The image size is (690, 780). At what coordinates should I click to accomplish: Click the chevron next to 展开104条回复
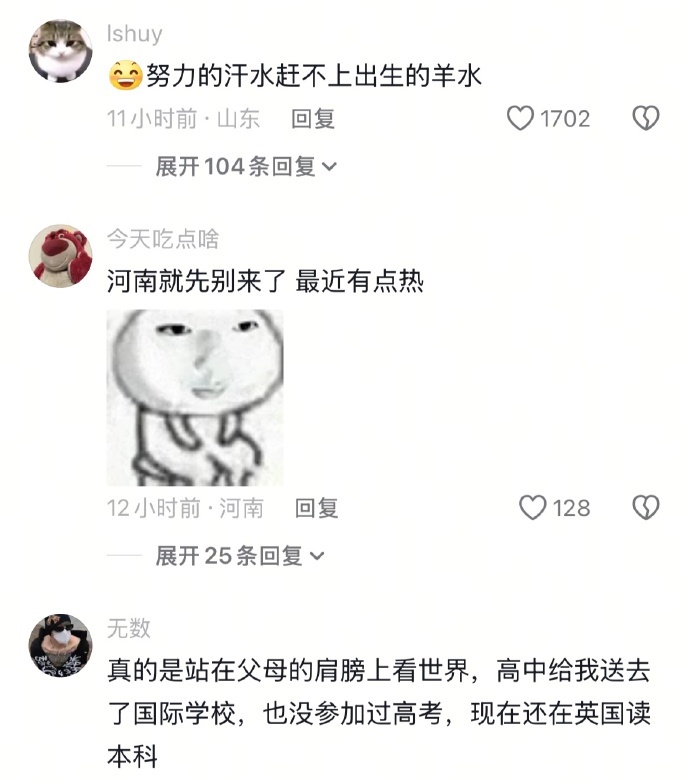click(x=329, y=167)
